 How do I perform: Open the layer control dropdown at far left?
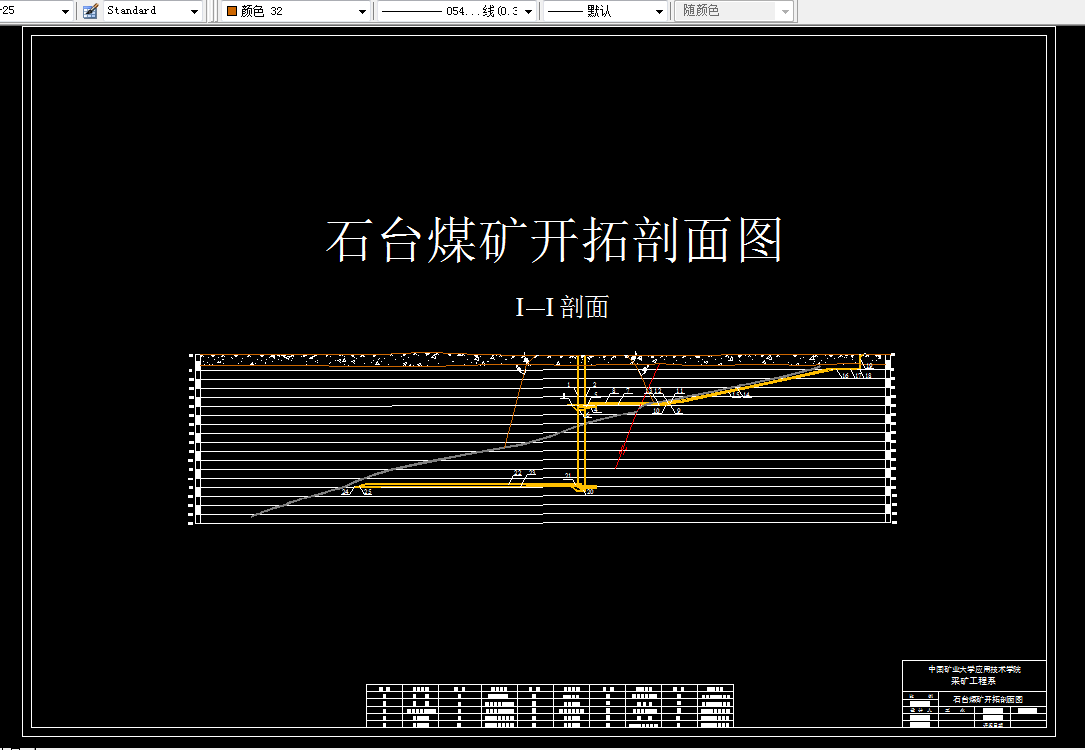(64, 10)
